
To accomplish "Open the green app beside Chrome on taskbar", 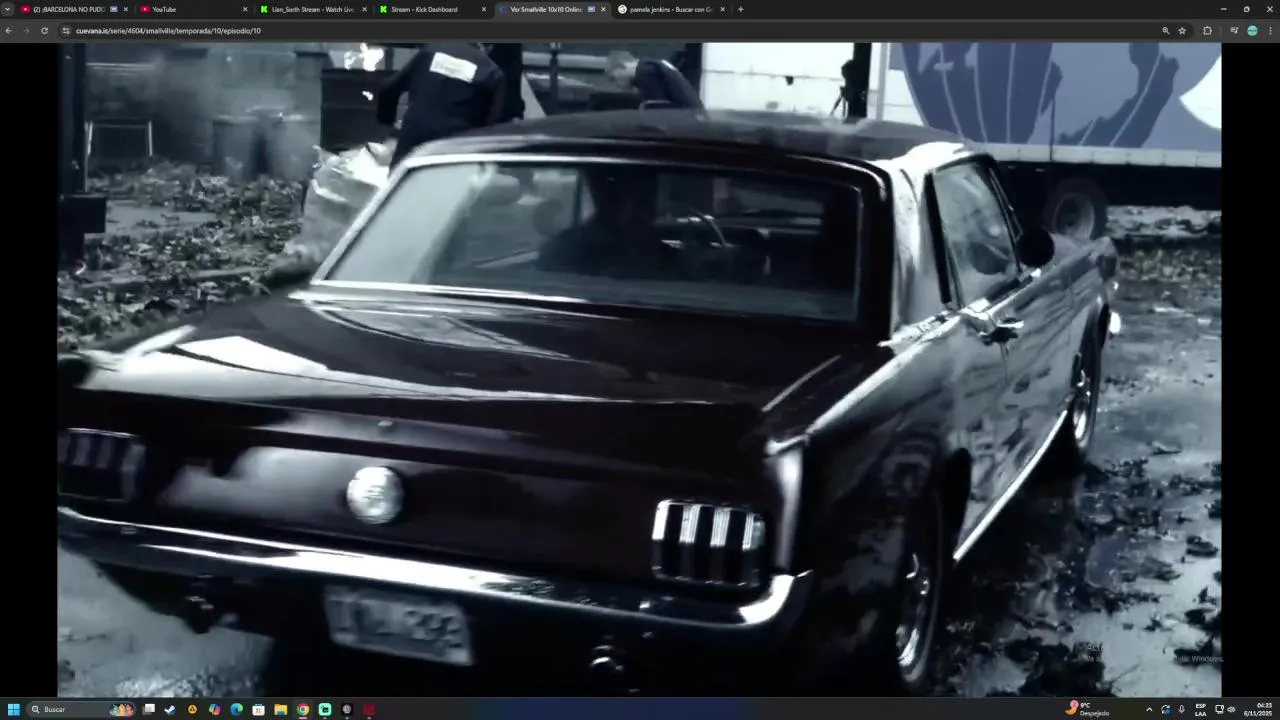I will click(x=325, y=709).
